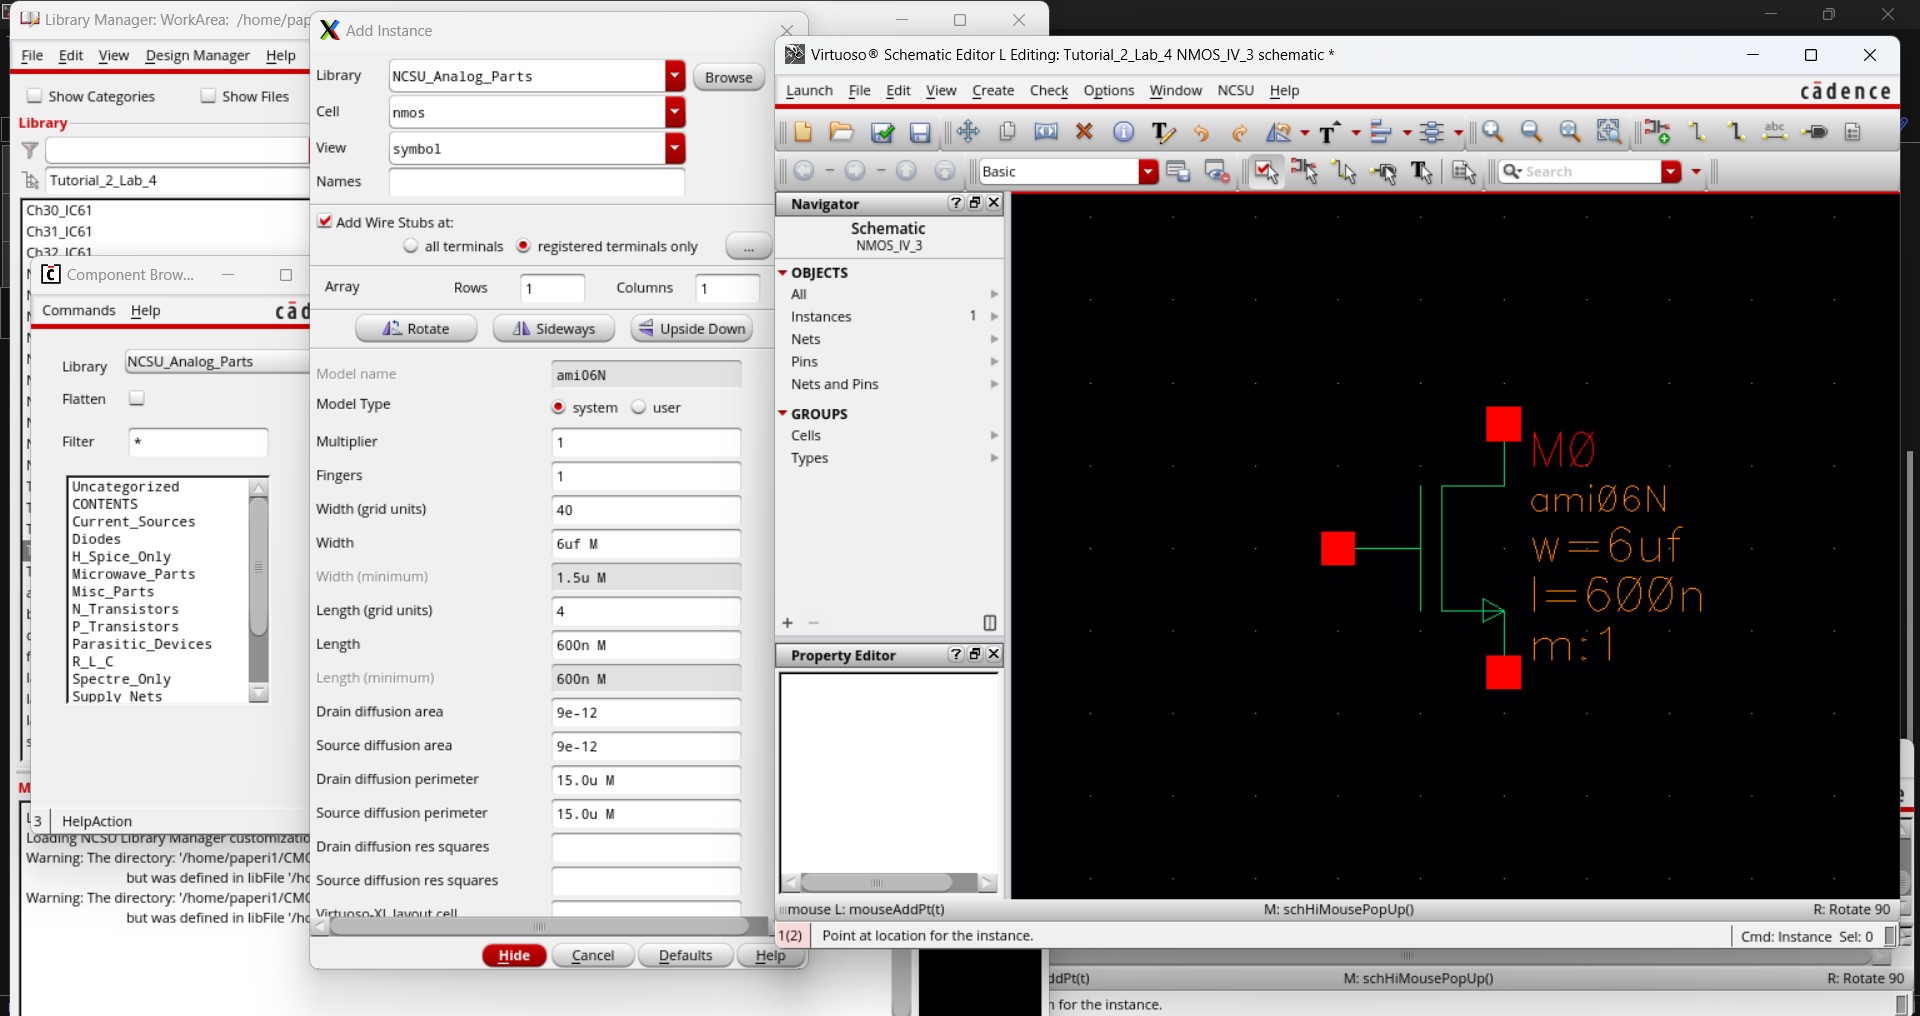Click the Width value field showing 6uf M
Viewport: 1920px width, 1016px height.
coord(646,544)
